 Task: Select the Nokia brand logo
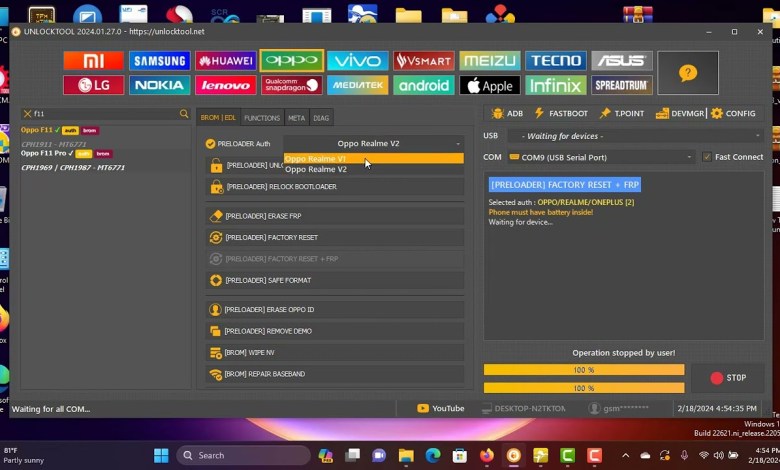click(x=160, y=85)
